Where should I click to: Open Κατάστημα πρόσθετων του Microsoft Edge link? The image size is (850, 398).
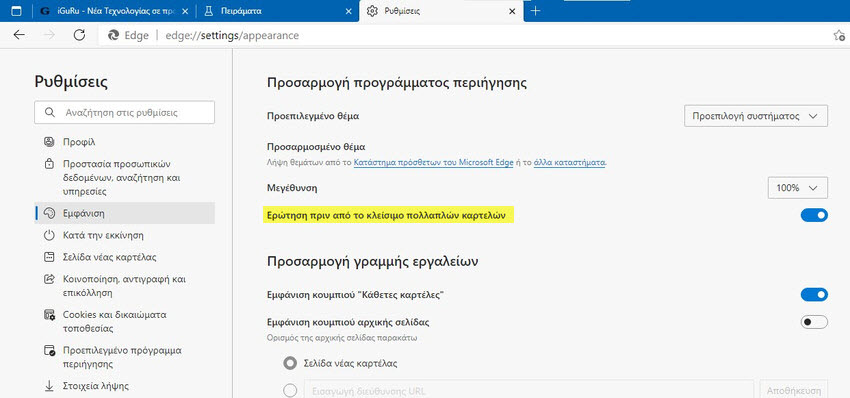433,162
